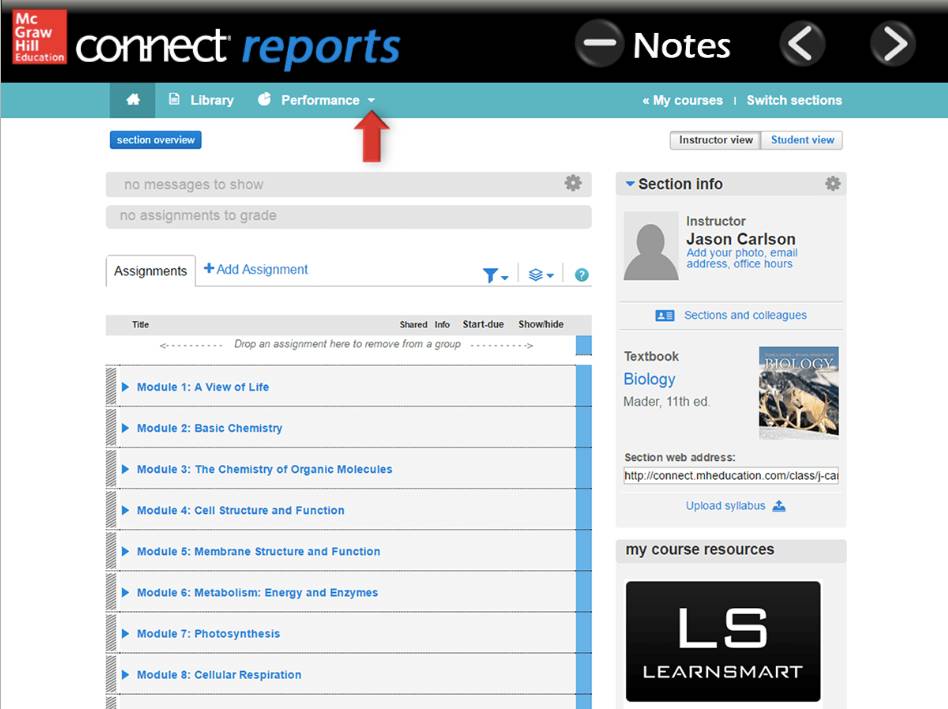Image resolution: width=948 pixels, height=709 pixels.
Task: Click the Library document icon
Action: coord(174,99)
